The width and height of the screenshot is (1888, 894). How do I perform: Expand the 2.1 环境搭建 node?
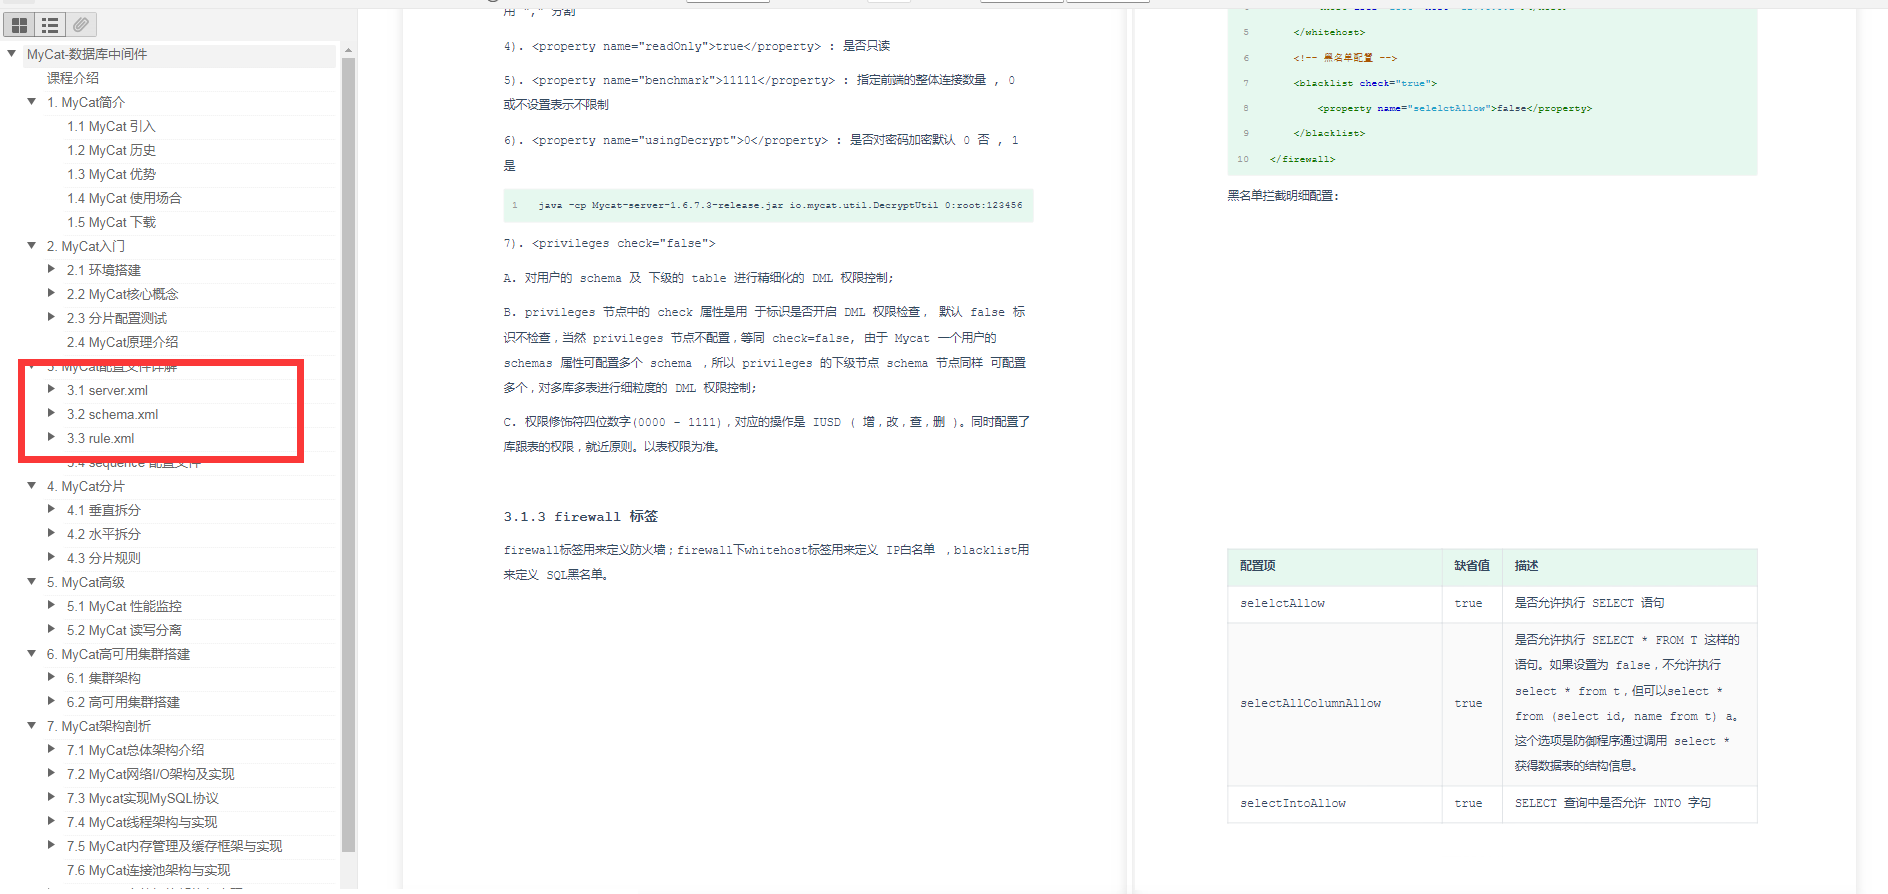click(x=52, y=270)
